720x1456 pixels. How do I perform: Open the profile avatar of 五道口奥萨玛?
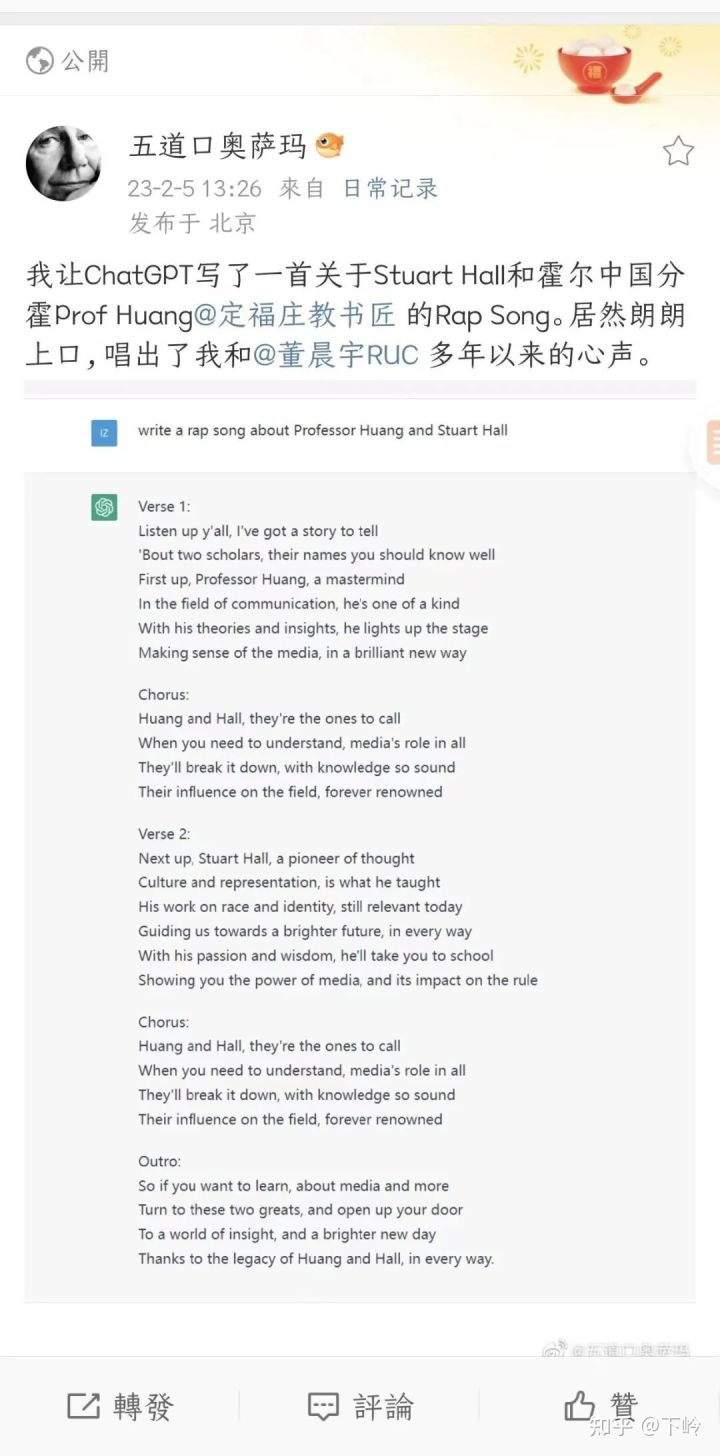coord(63,163)
